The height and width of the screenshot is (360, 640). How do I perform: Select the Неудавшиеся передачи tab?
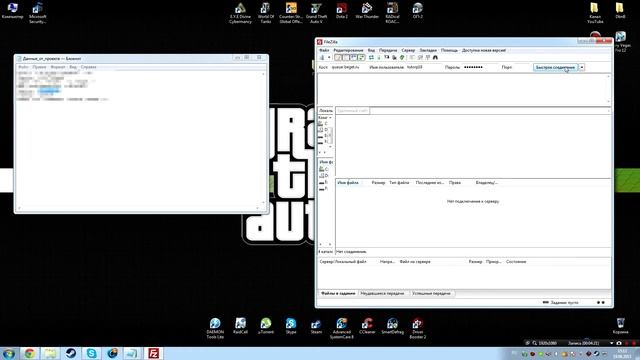click(x=382, y=293)
